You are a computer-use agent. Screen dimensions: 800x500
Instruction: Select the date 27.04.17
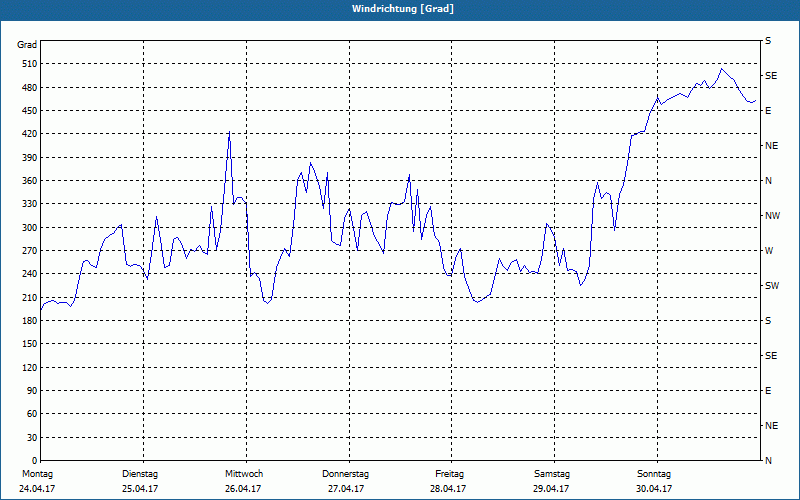[x=346, y=489]
